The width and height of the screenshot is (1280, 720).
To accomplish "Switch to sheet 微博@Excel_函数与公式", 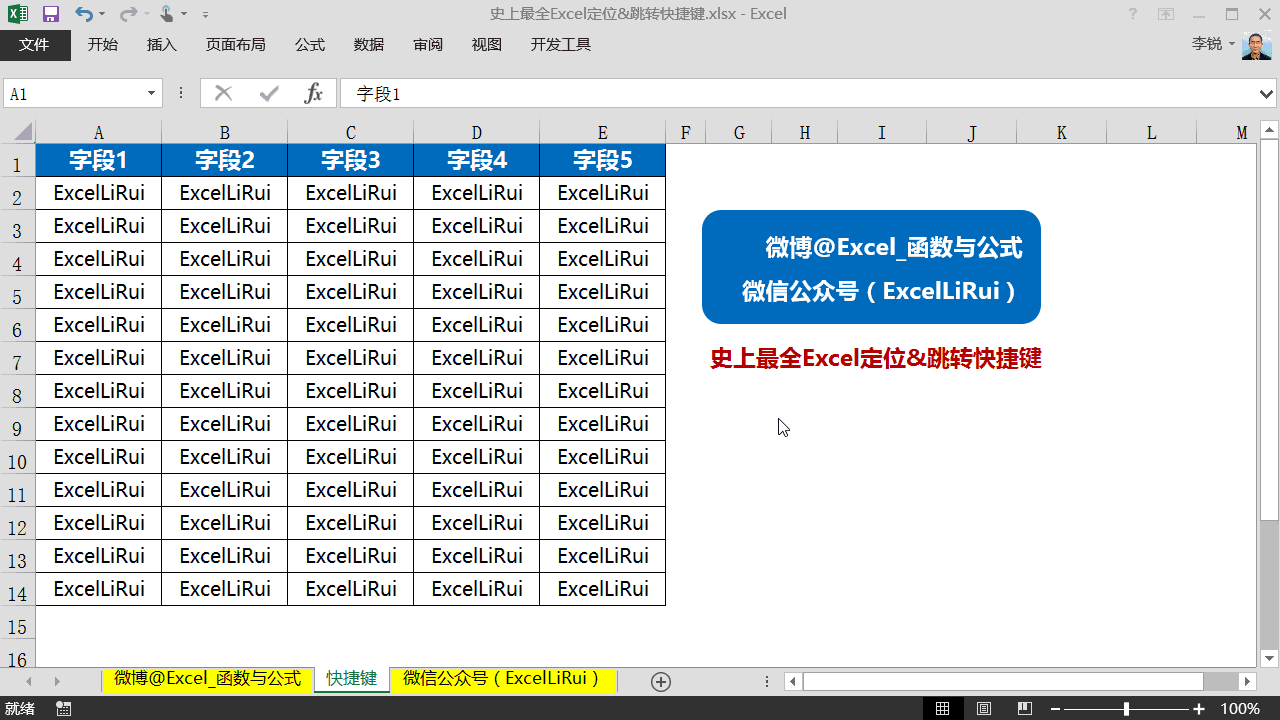I will click(207, 679).
